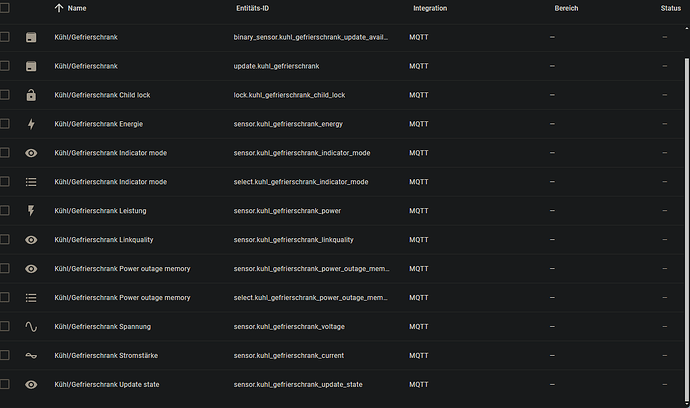Click the current icon for Stromstärke

[x=31, y=356]
